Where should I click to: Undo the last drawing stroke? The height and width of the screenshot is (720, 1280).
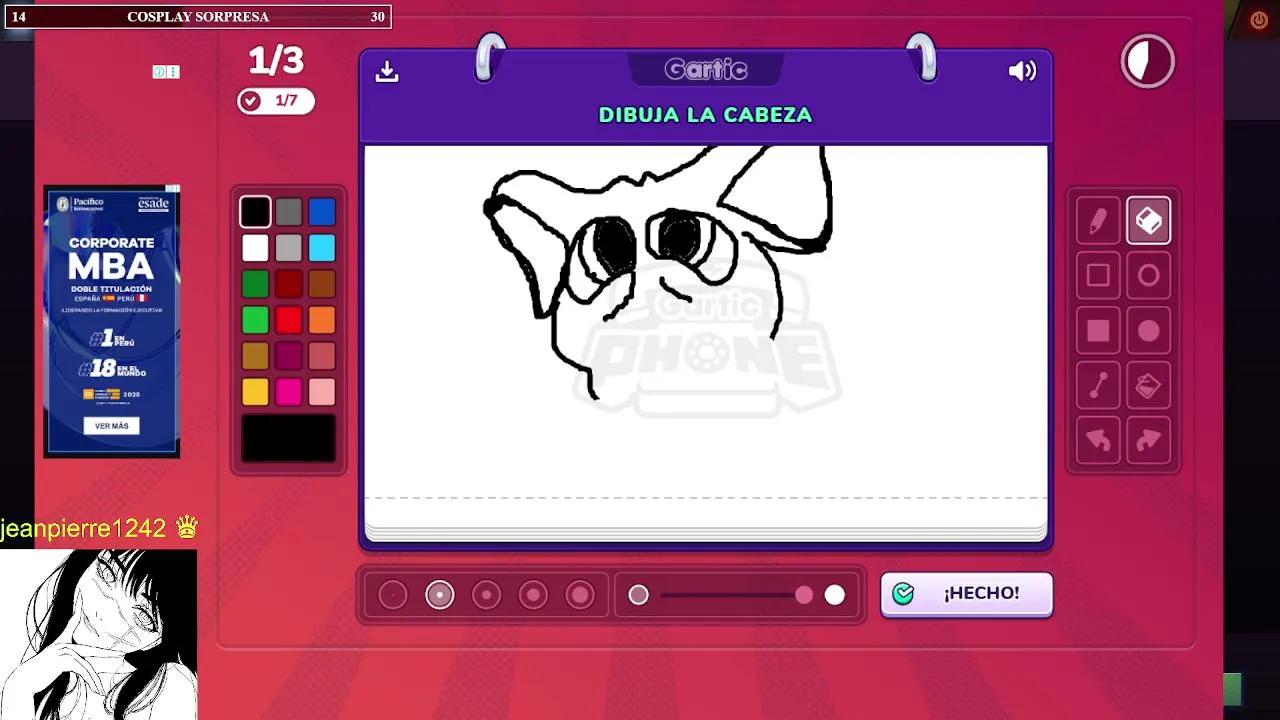point(1097,440)
